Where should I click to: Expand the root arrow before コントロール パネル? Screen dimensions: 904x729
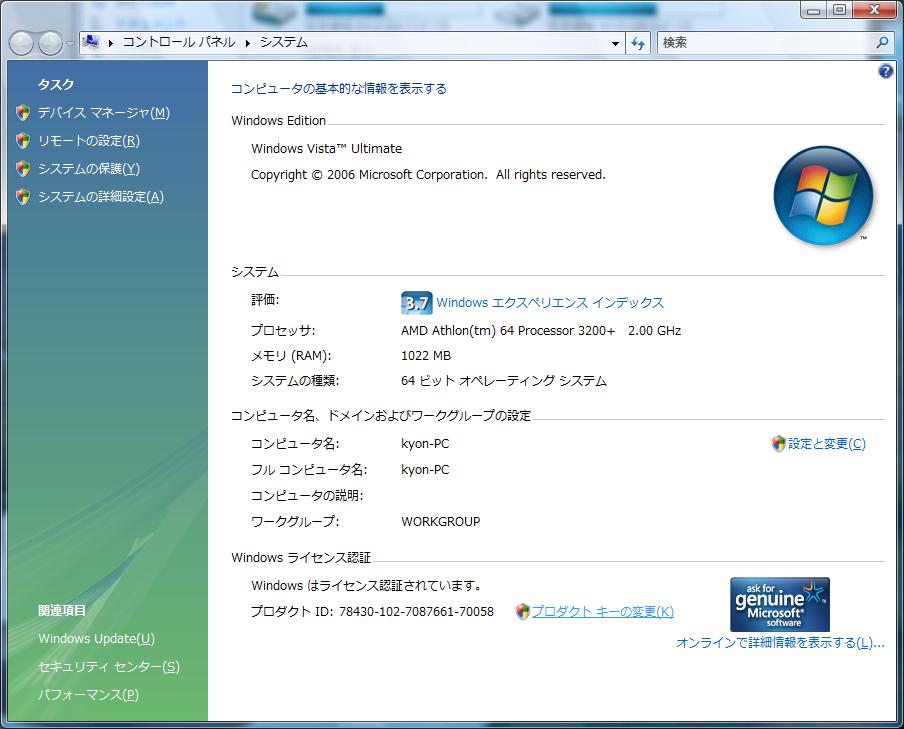point(110,43)
